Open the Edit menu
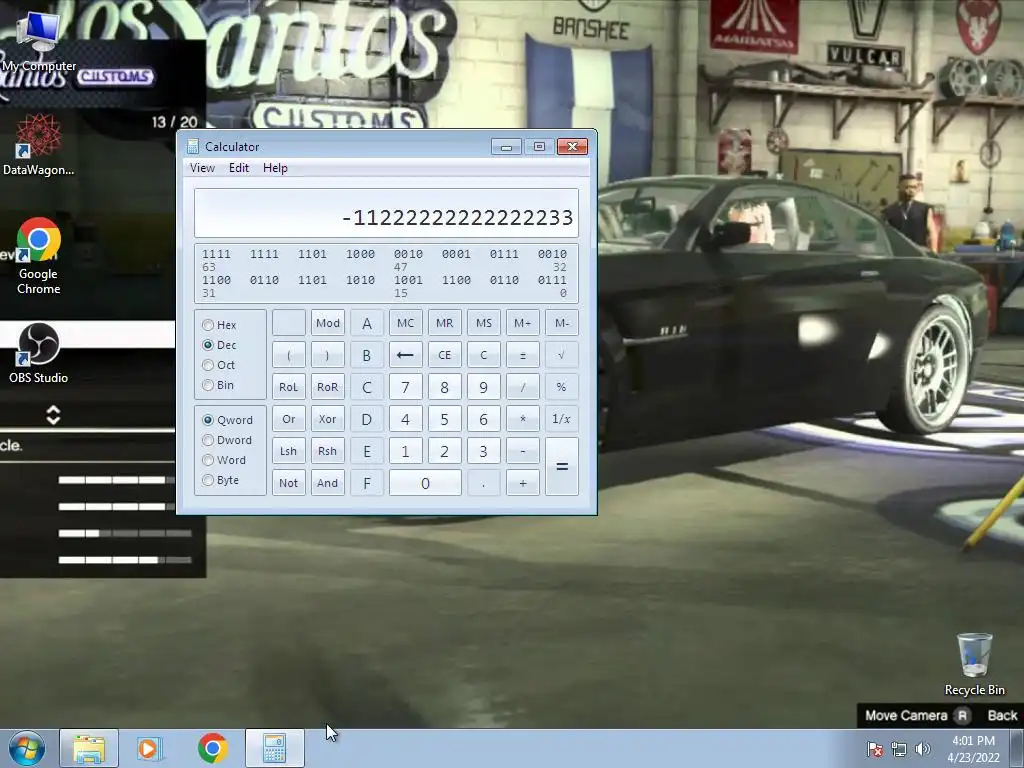 239,168
